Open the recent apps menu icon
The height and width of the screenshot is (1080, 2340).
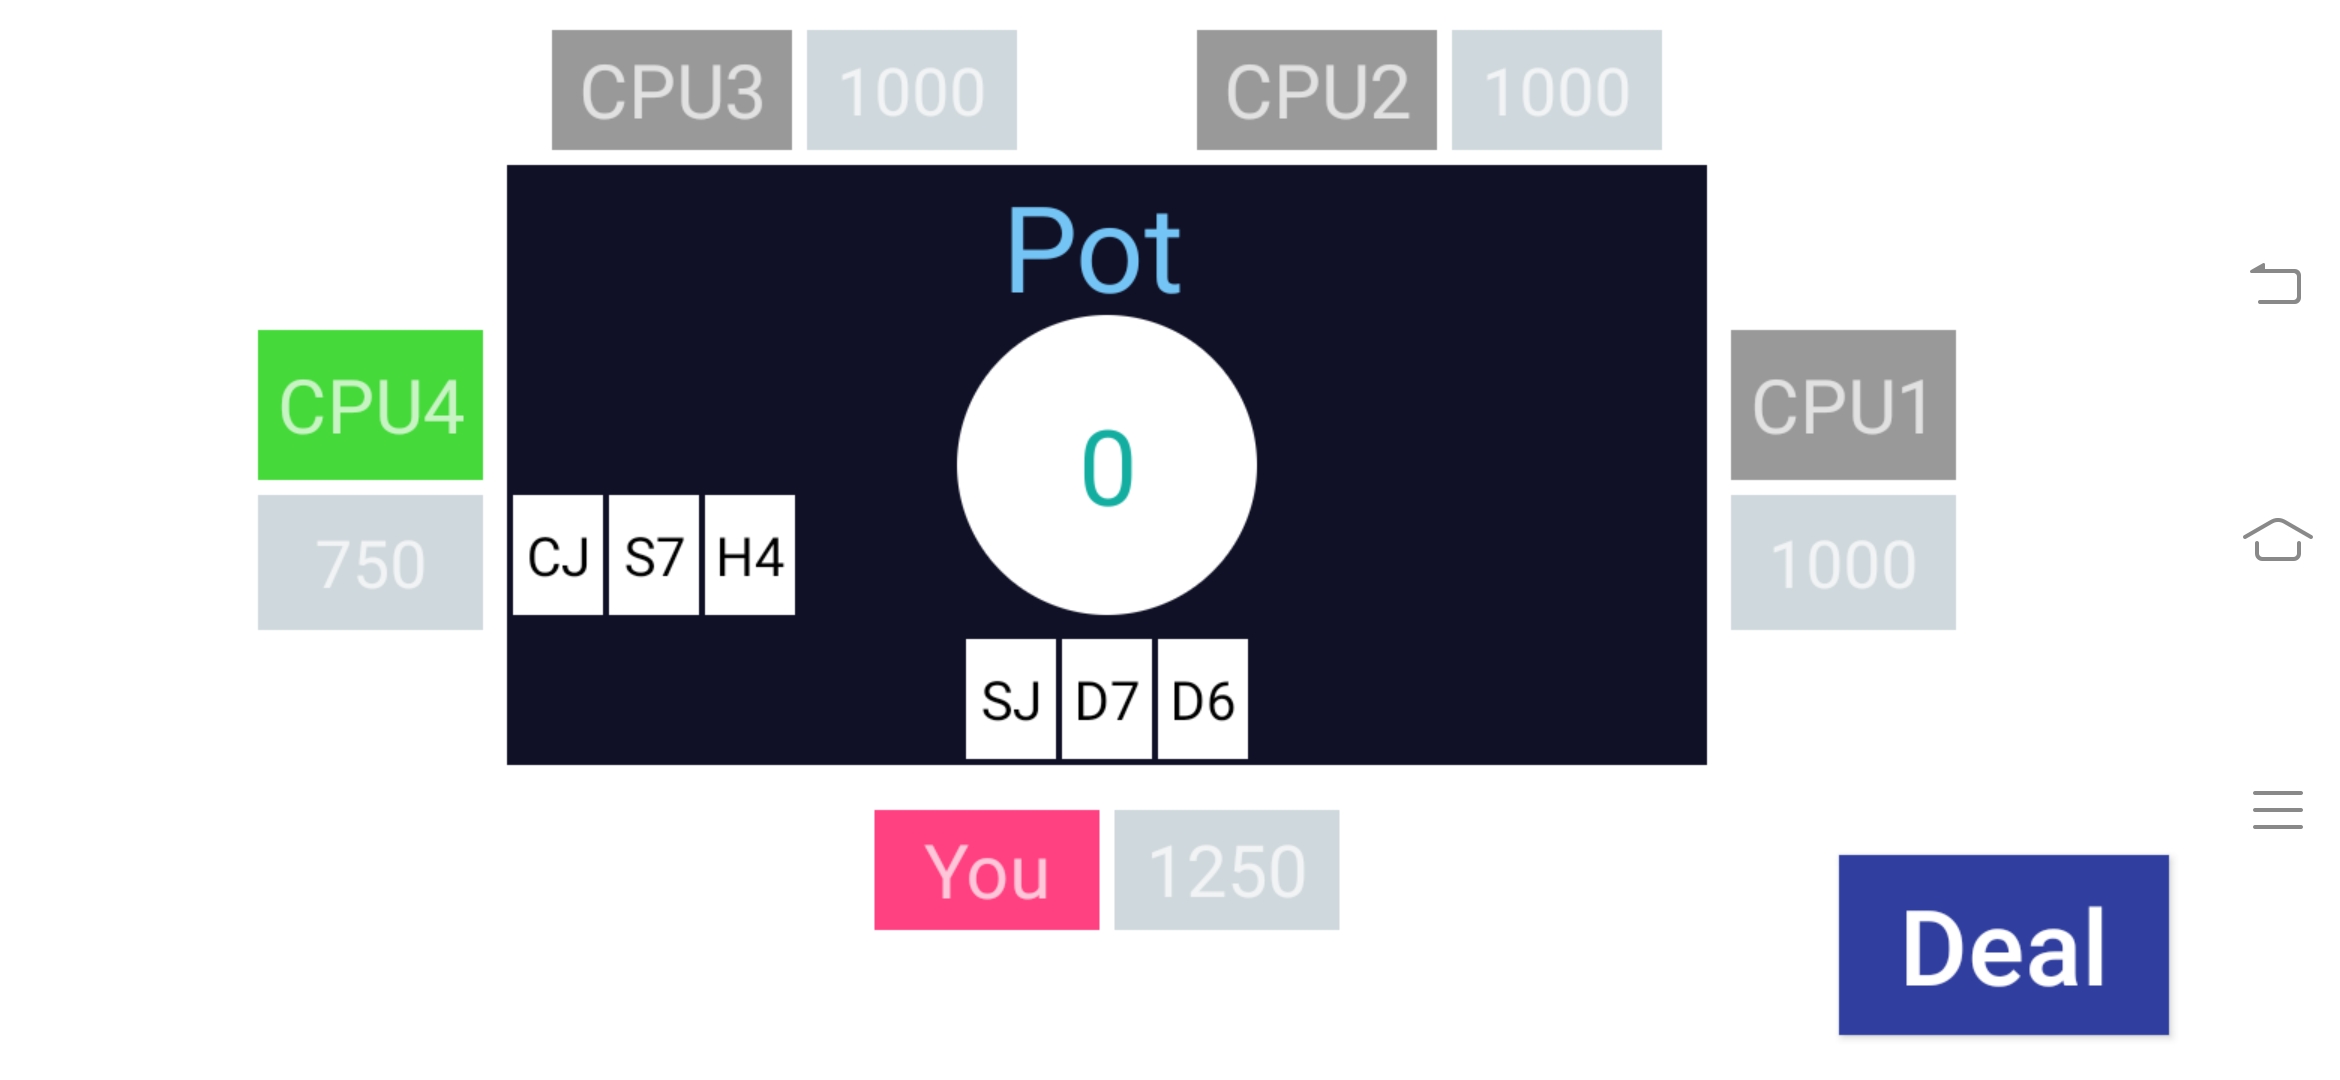(x=2277, y=809)
